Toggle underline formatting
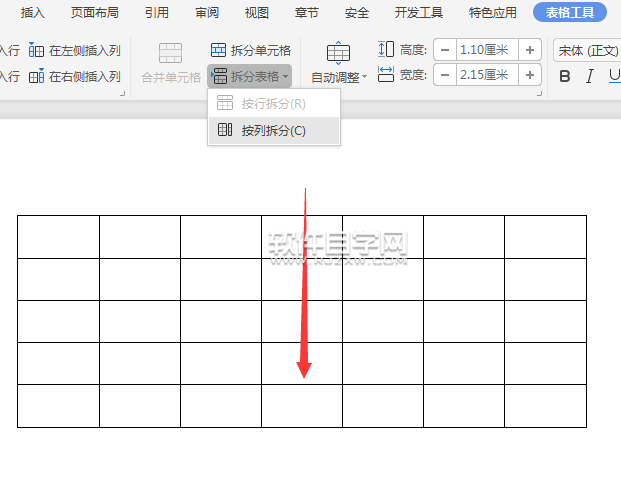Image resolution: width=621 pixels, height=500 pixels. [614, 75]
